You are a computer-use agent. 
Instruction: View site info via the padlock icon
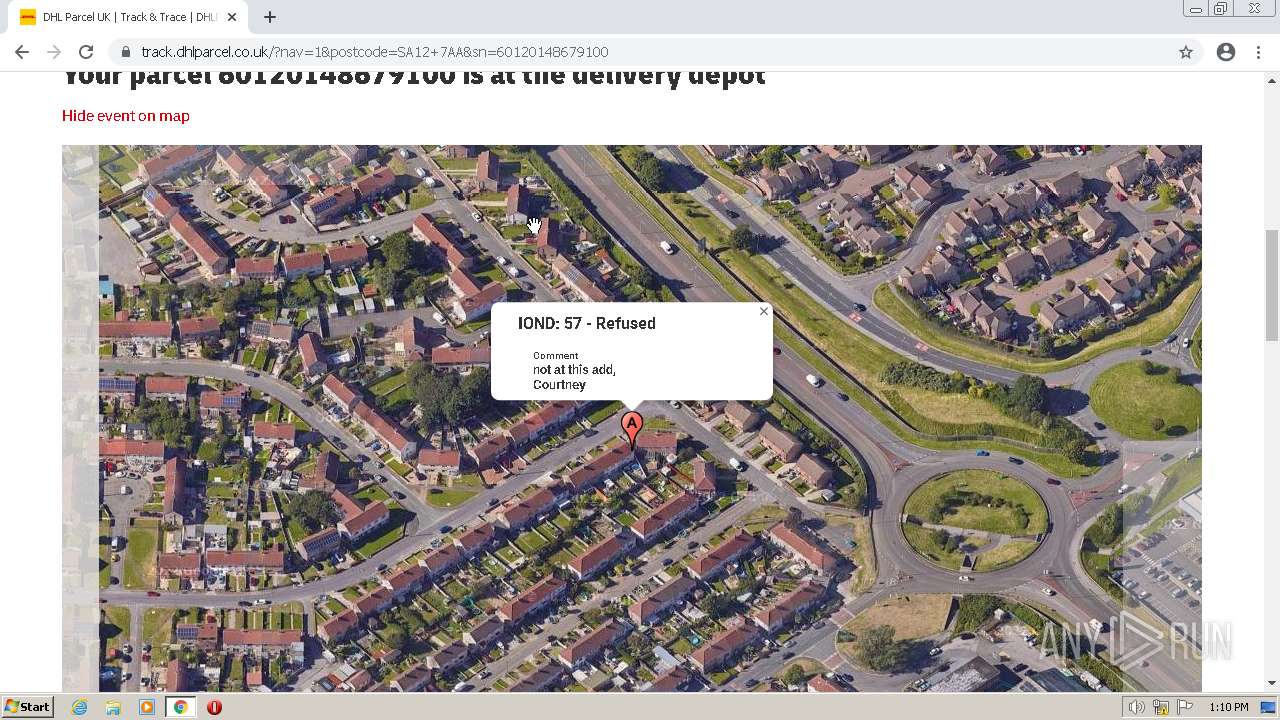(x=126, y=52)
